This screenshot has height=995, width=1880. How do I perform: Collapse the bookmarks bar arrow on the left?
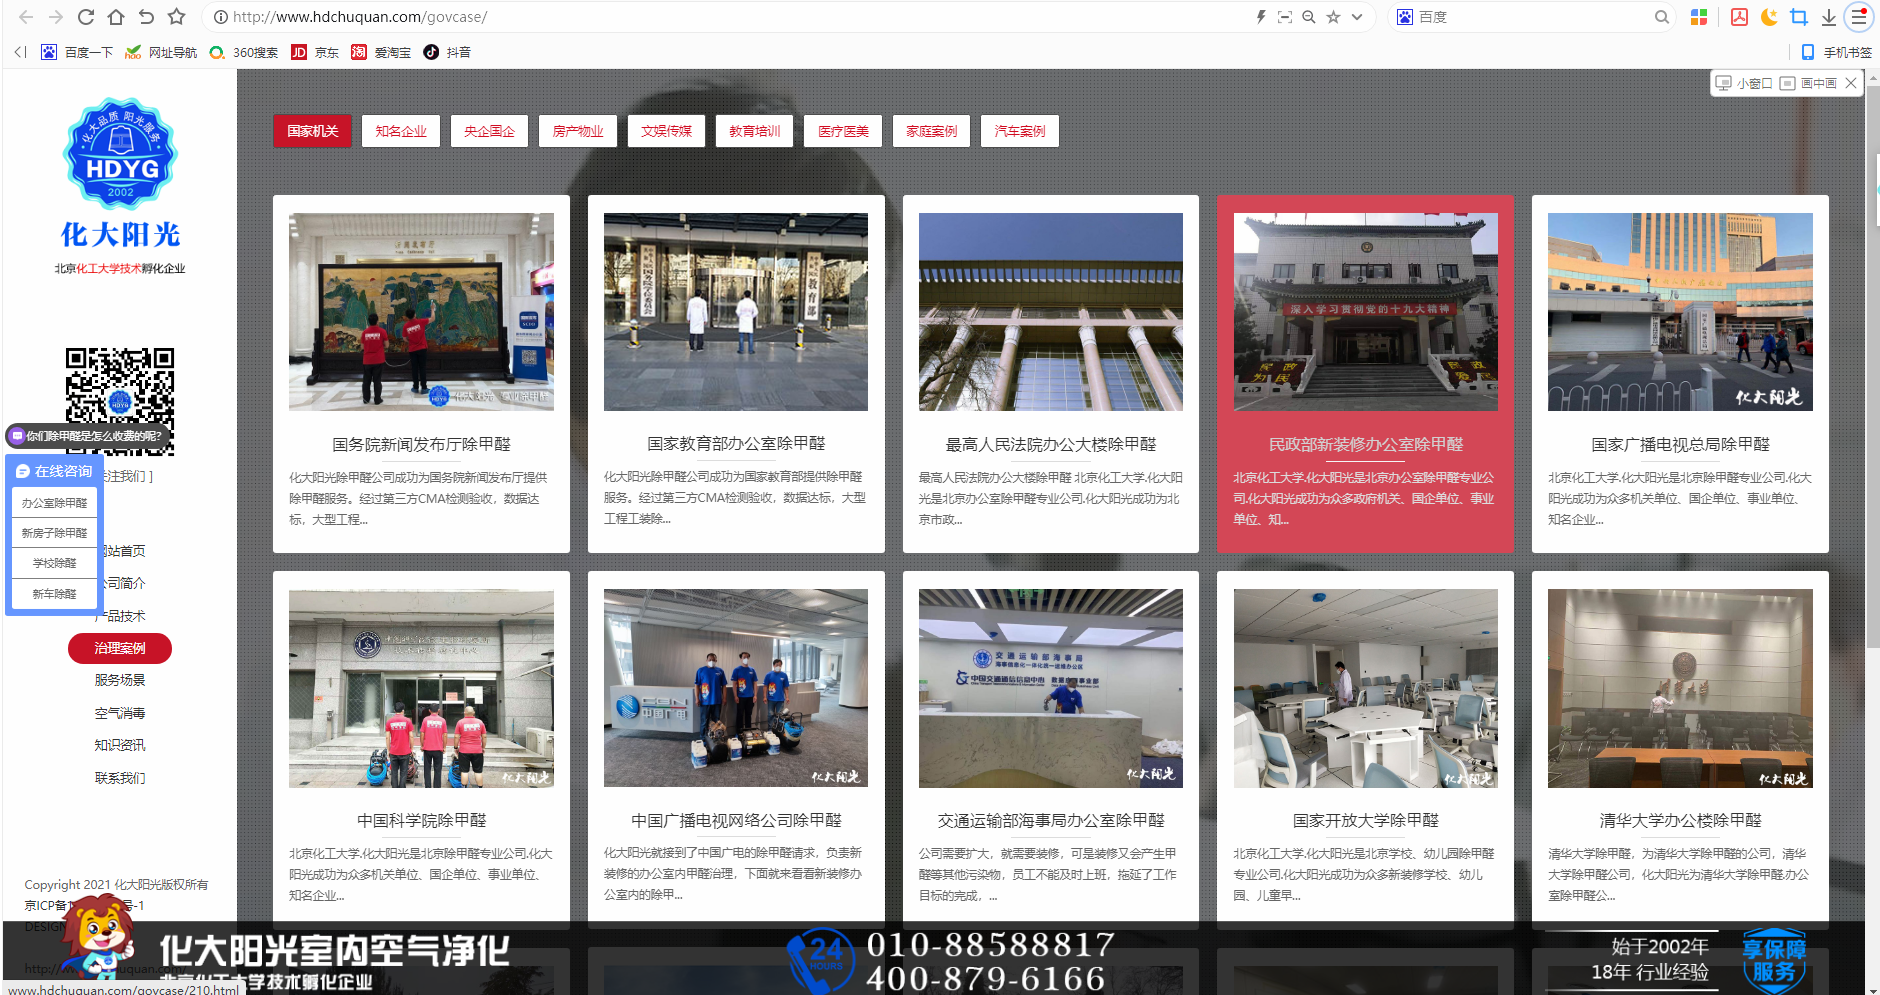20,52
